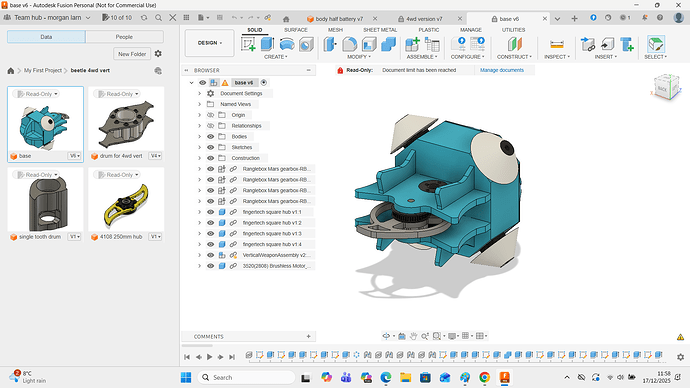This screenshot has height=388, width=690.
Task: Toggle visibility of fingertech square hub v1:1
Action: (210, 212)
